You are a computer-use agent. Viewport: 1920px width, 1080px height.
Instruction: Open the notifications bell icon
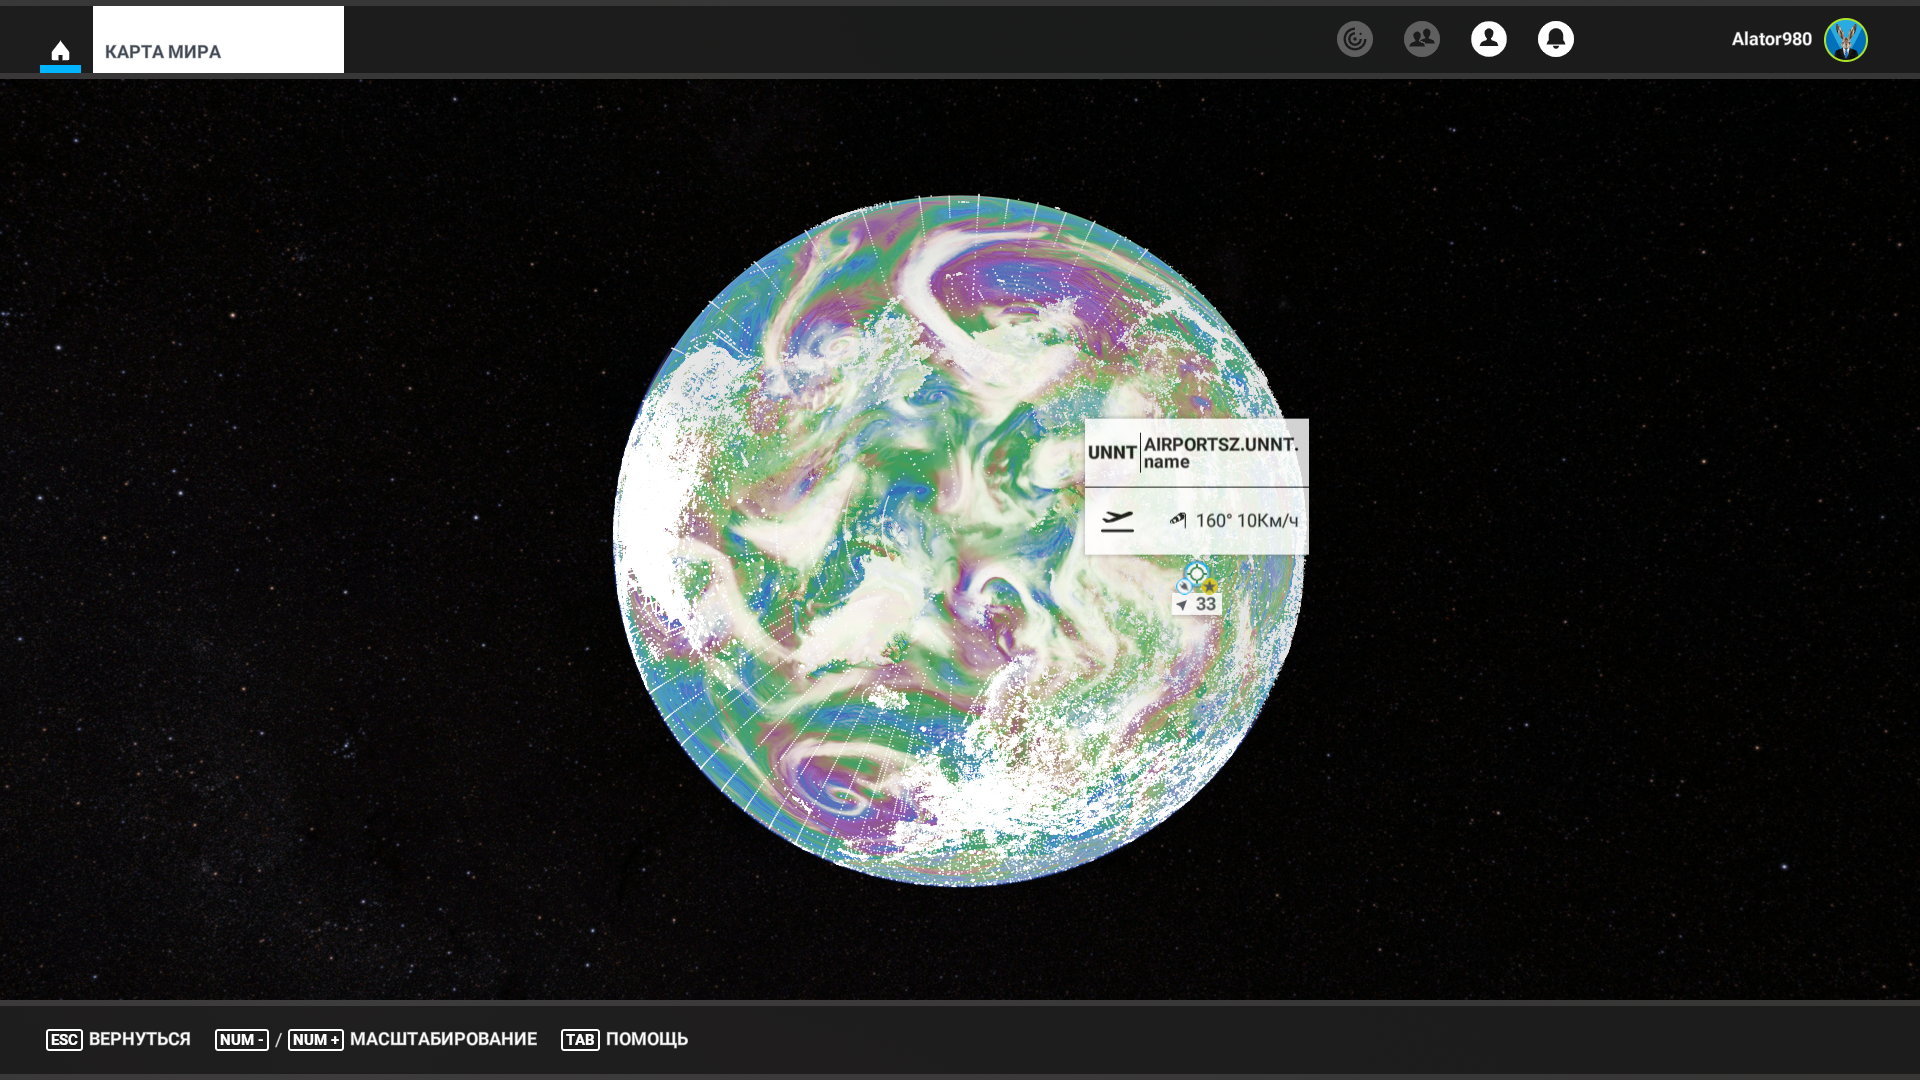(1556, 39)
